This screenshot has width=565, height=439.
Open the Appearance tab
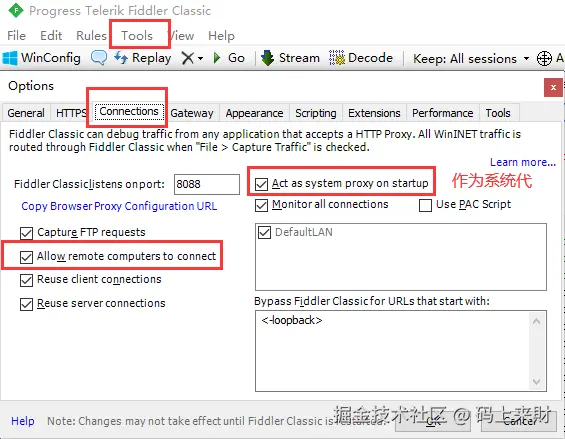[254, 113]
